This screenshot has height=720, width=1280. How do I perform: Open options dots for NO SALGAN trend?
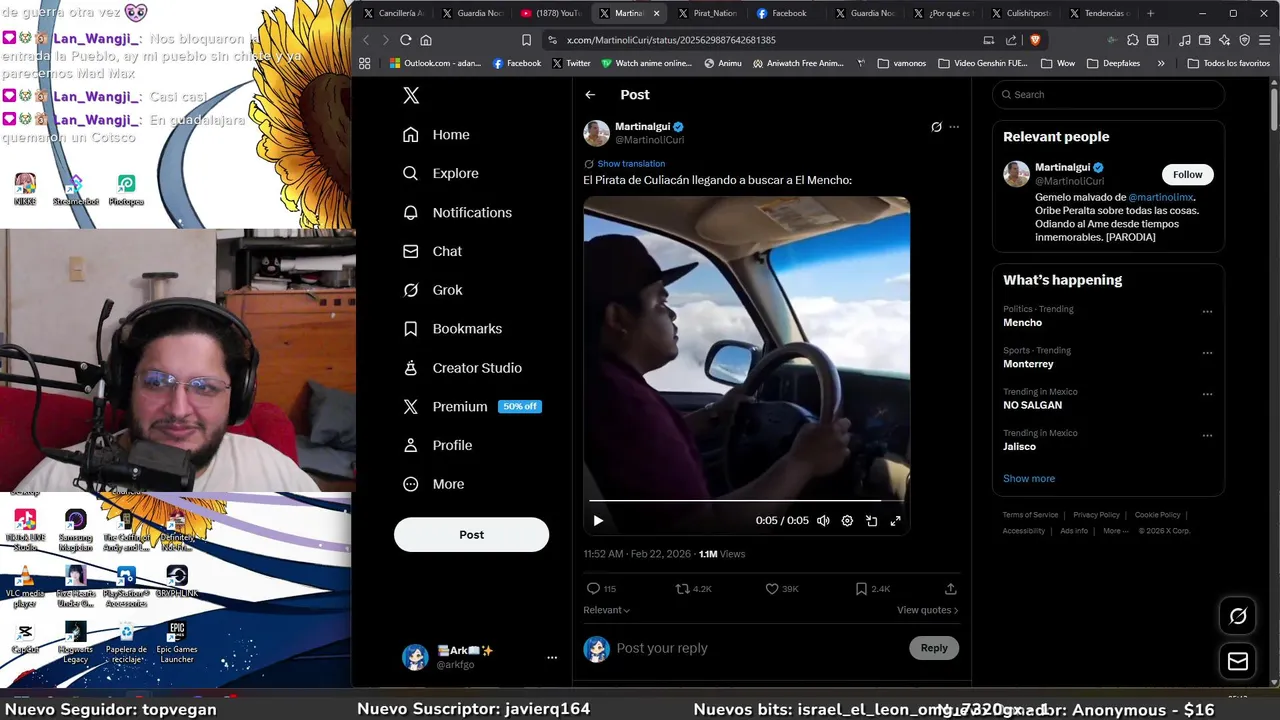click(x=1207, y=394)
